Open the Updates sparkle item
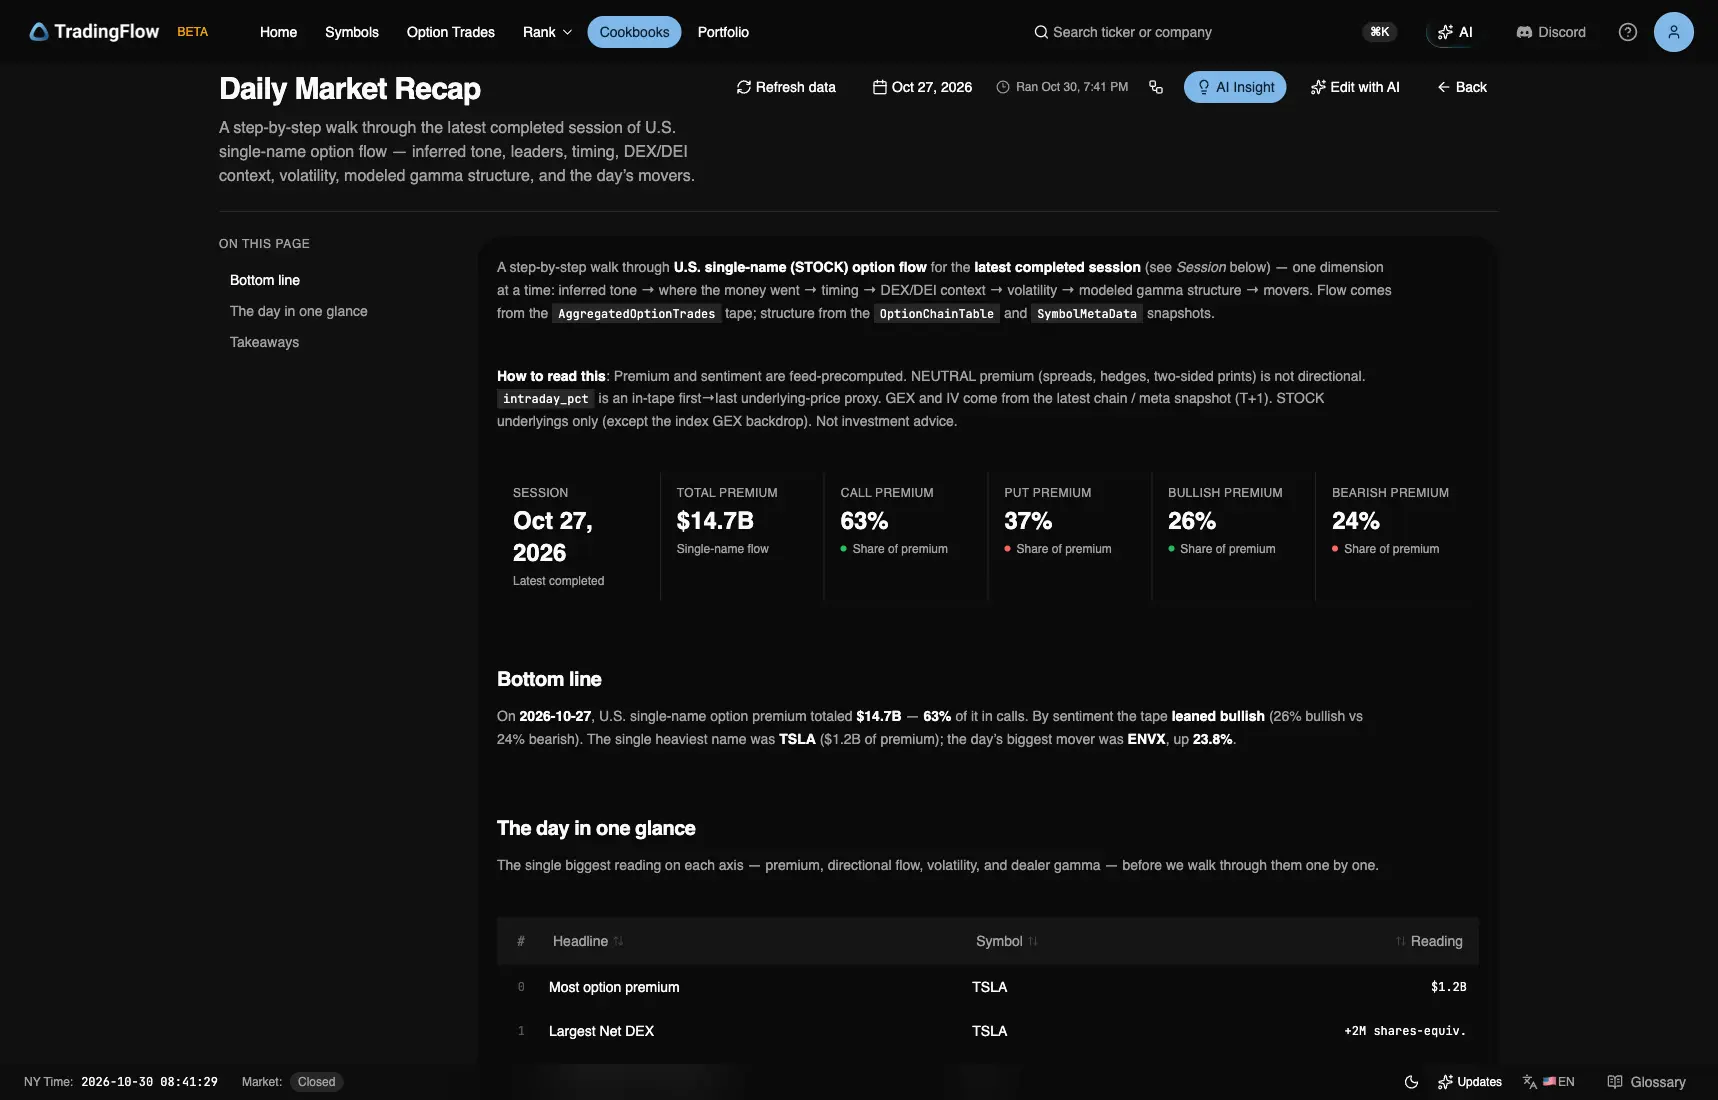 pyautogui.click(x=1469, y=1082)
